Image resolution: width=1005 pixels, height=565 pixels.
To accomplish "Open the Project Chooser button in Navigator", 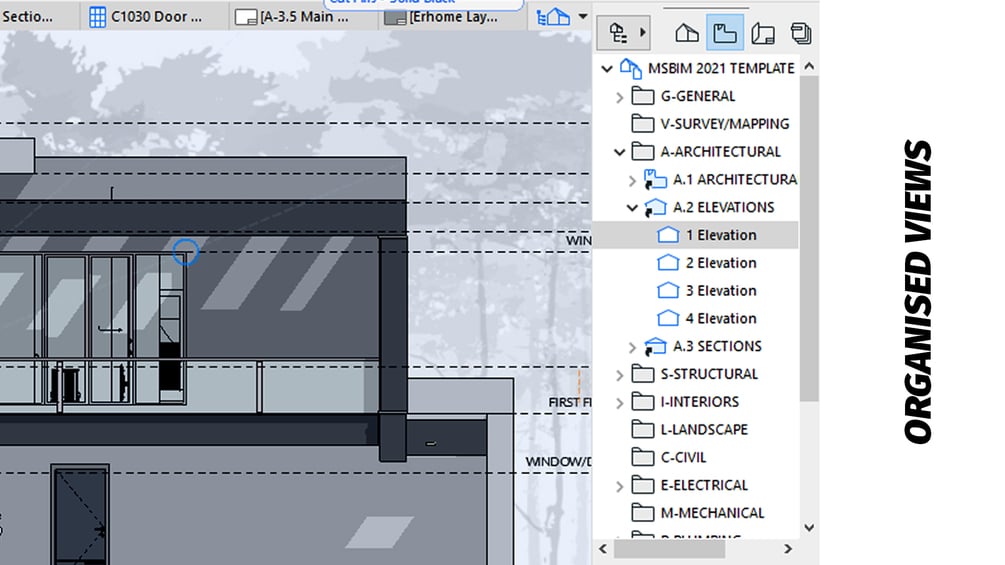I will [623, 33].
